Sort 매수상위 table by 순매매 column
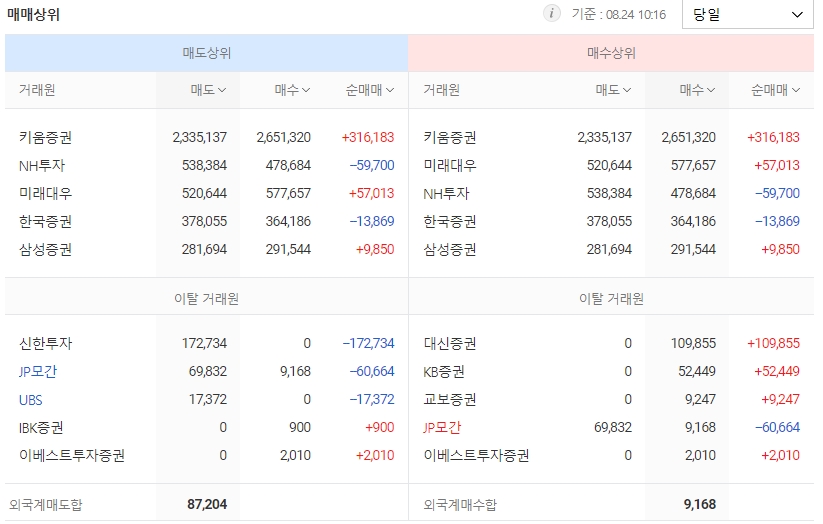Viewport: 823px width, 524px height. (775, 90)
